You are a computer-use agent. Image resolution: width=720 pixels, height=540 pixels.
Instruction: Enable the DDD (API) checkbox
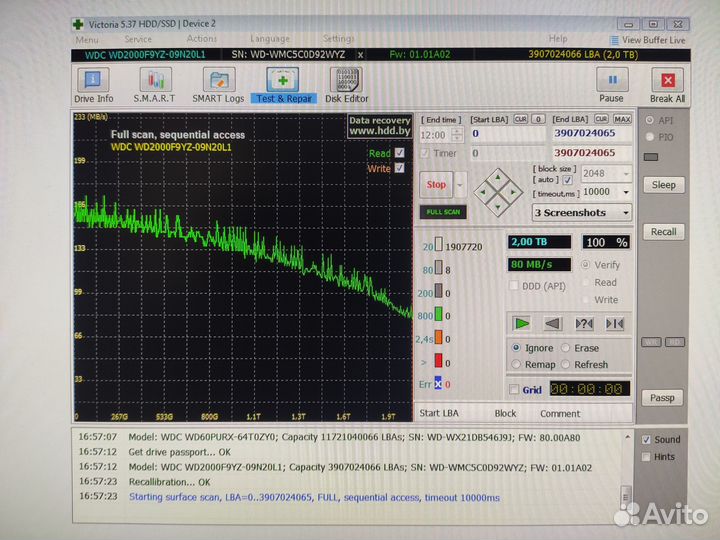514,286
